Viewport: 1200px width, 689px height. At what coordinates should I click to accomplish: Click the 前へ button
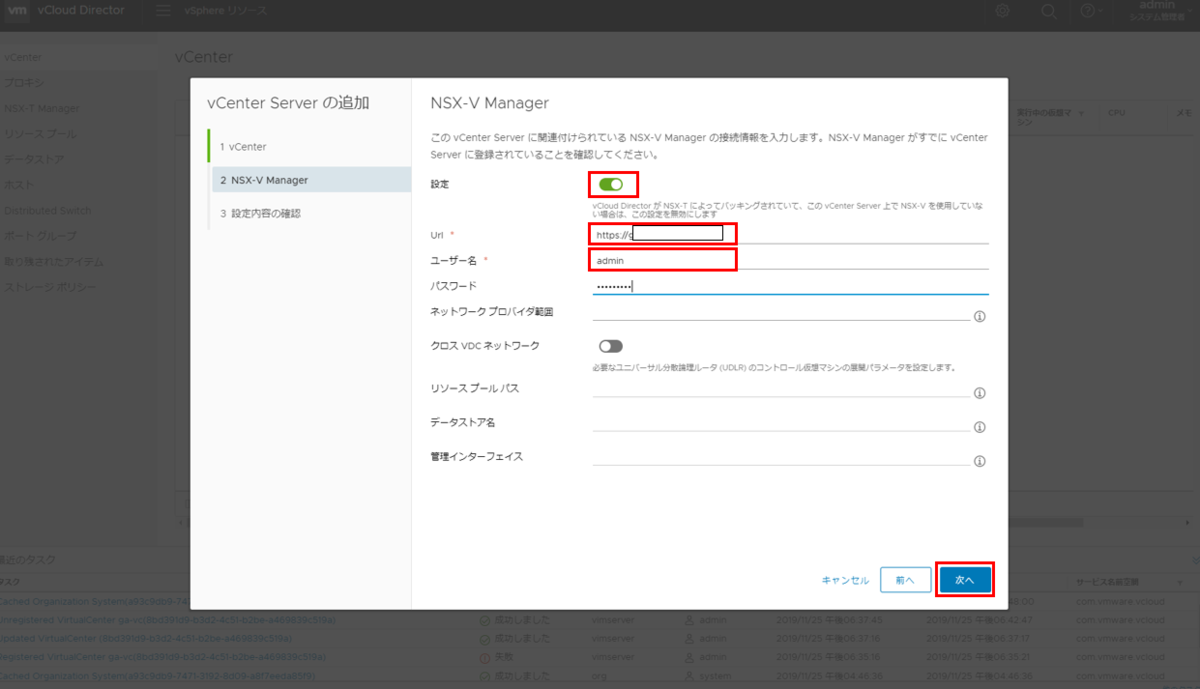tap(905, 580)
